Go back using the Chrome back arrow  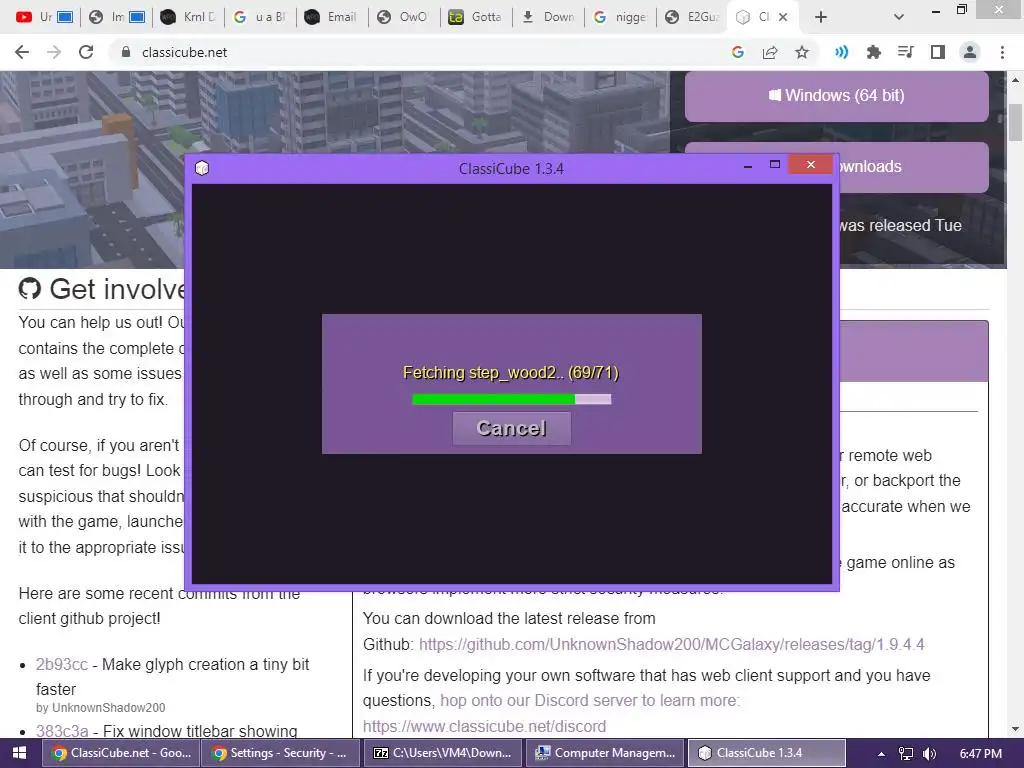coord(22,52)
